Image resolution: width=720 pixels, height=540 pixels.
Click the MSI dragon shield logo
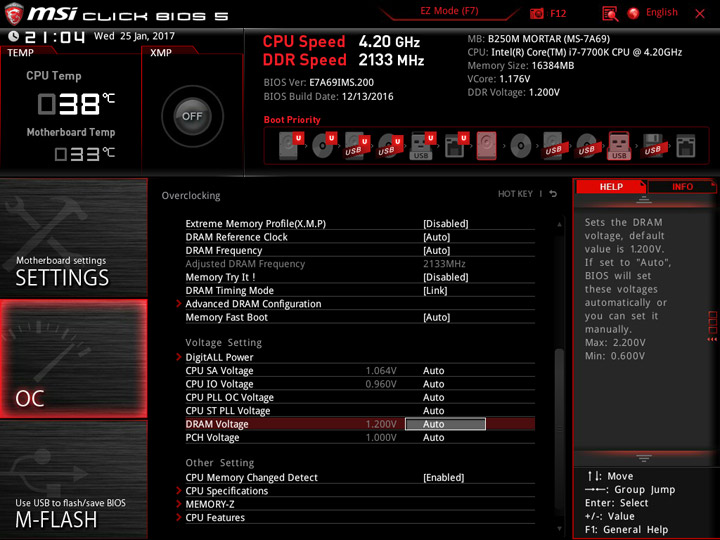[13, 14]
